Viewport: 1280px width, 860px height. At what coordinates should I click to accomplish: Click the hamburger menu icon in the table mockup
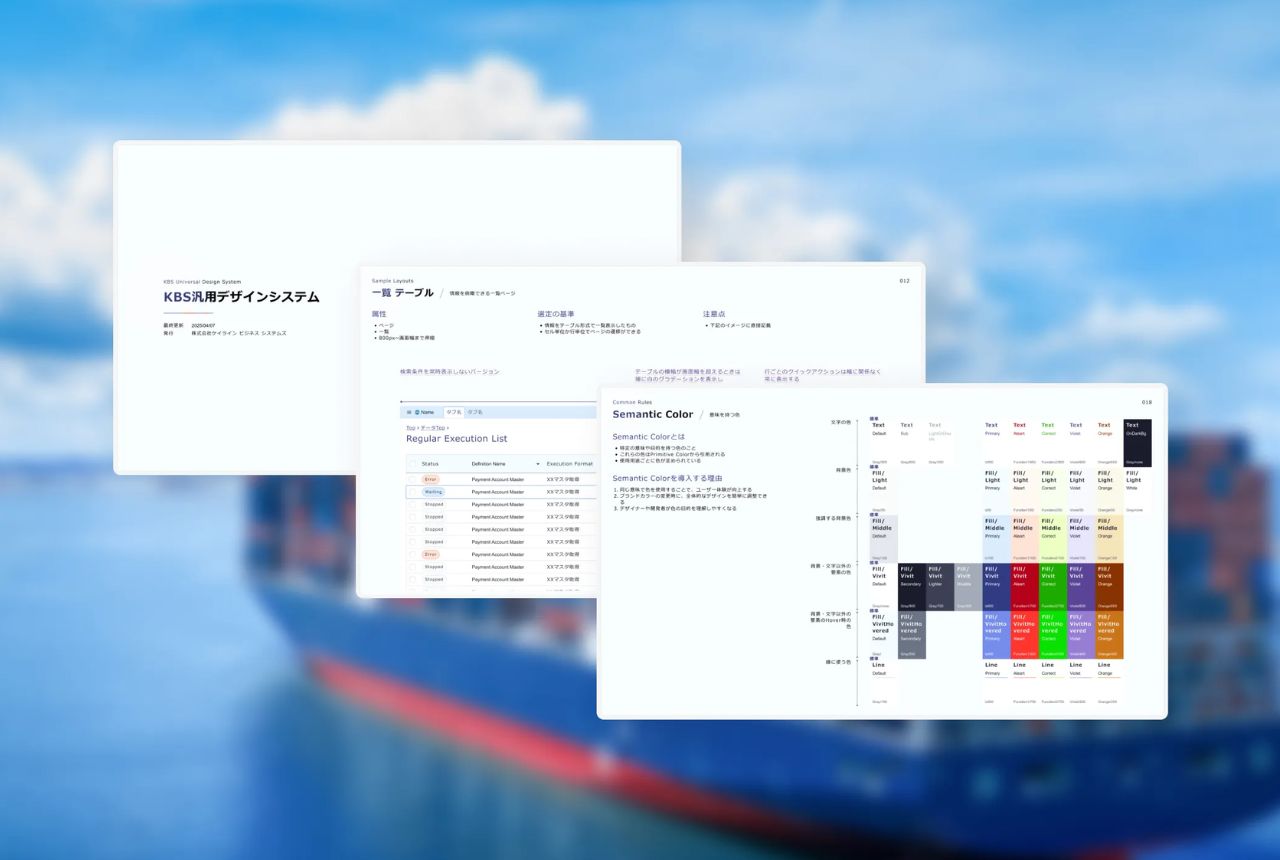[x=409, y=412]
